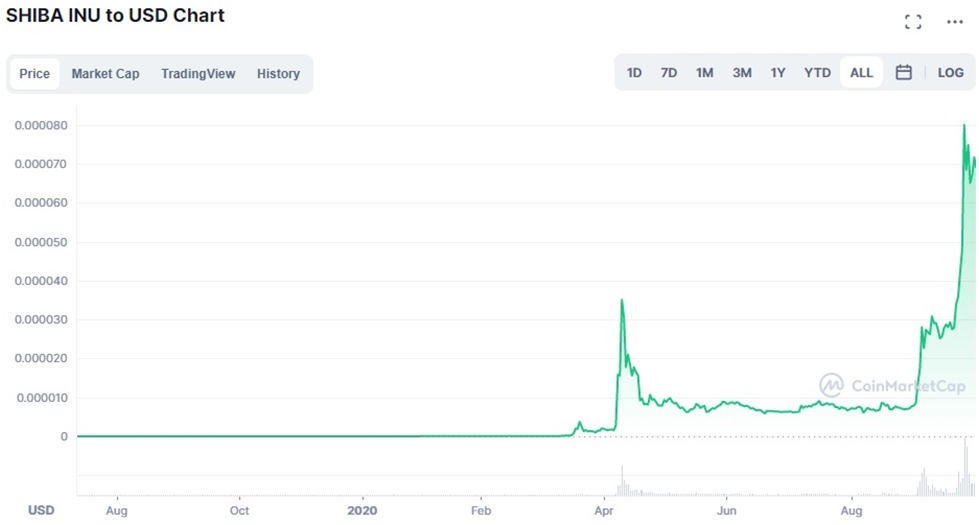979x525 pixels.
Task: Click the 2020 label on time axis
Action: 362,511
